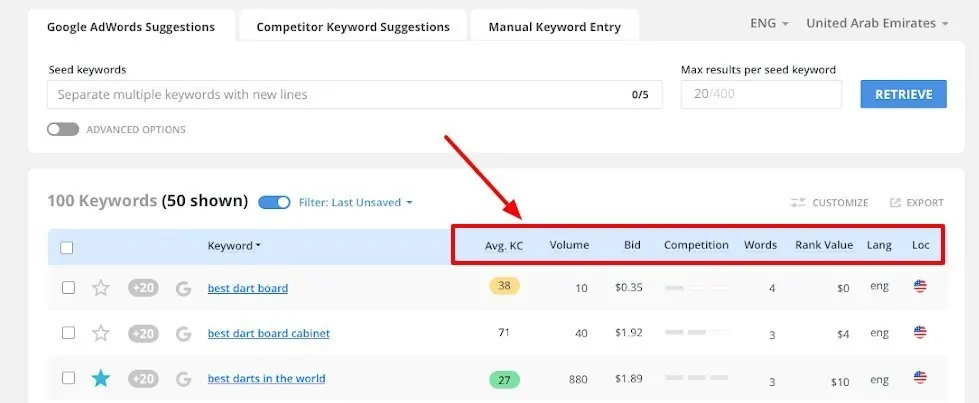Screen dimensions: 979x403
Task: Switch to Manual Keyword Entry tab
Action: [554, 27]
